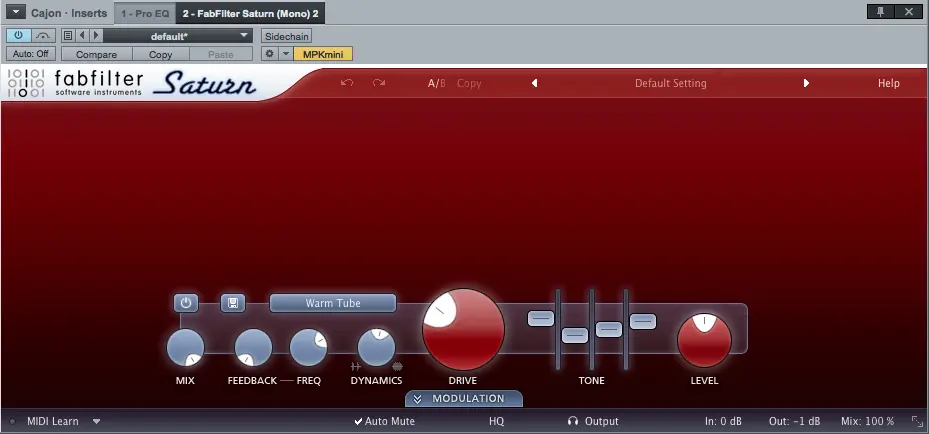The image size is (929, 434).
Task: Switch to the 1 - Pro EQ tab
Action: [145, 13]
